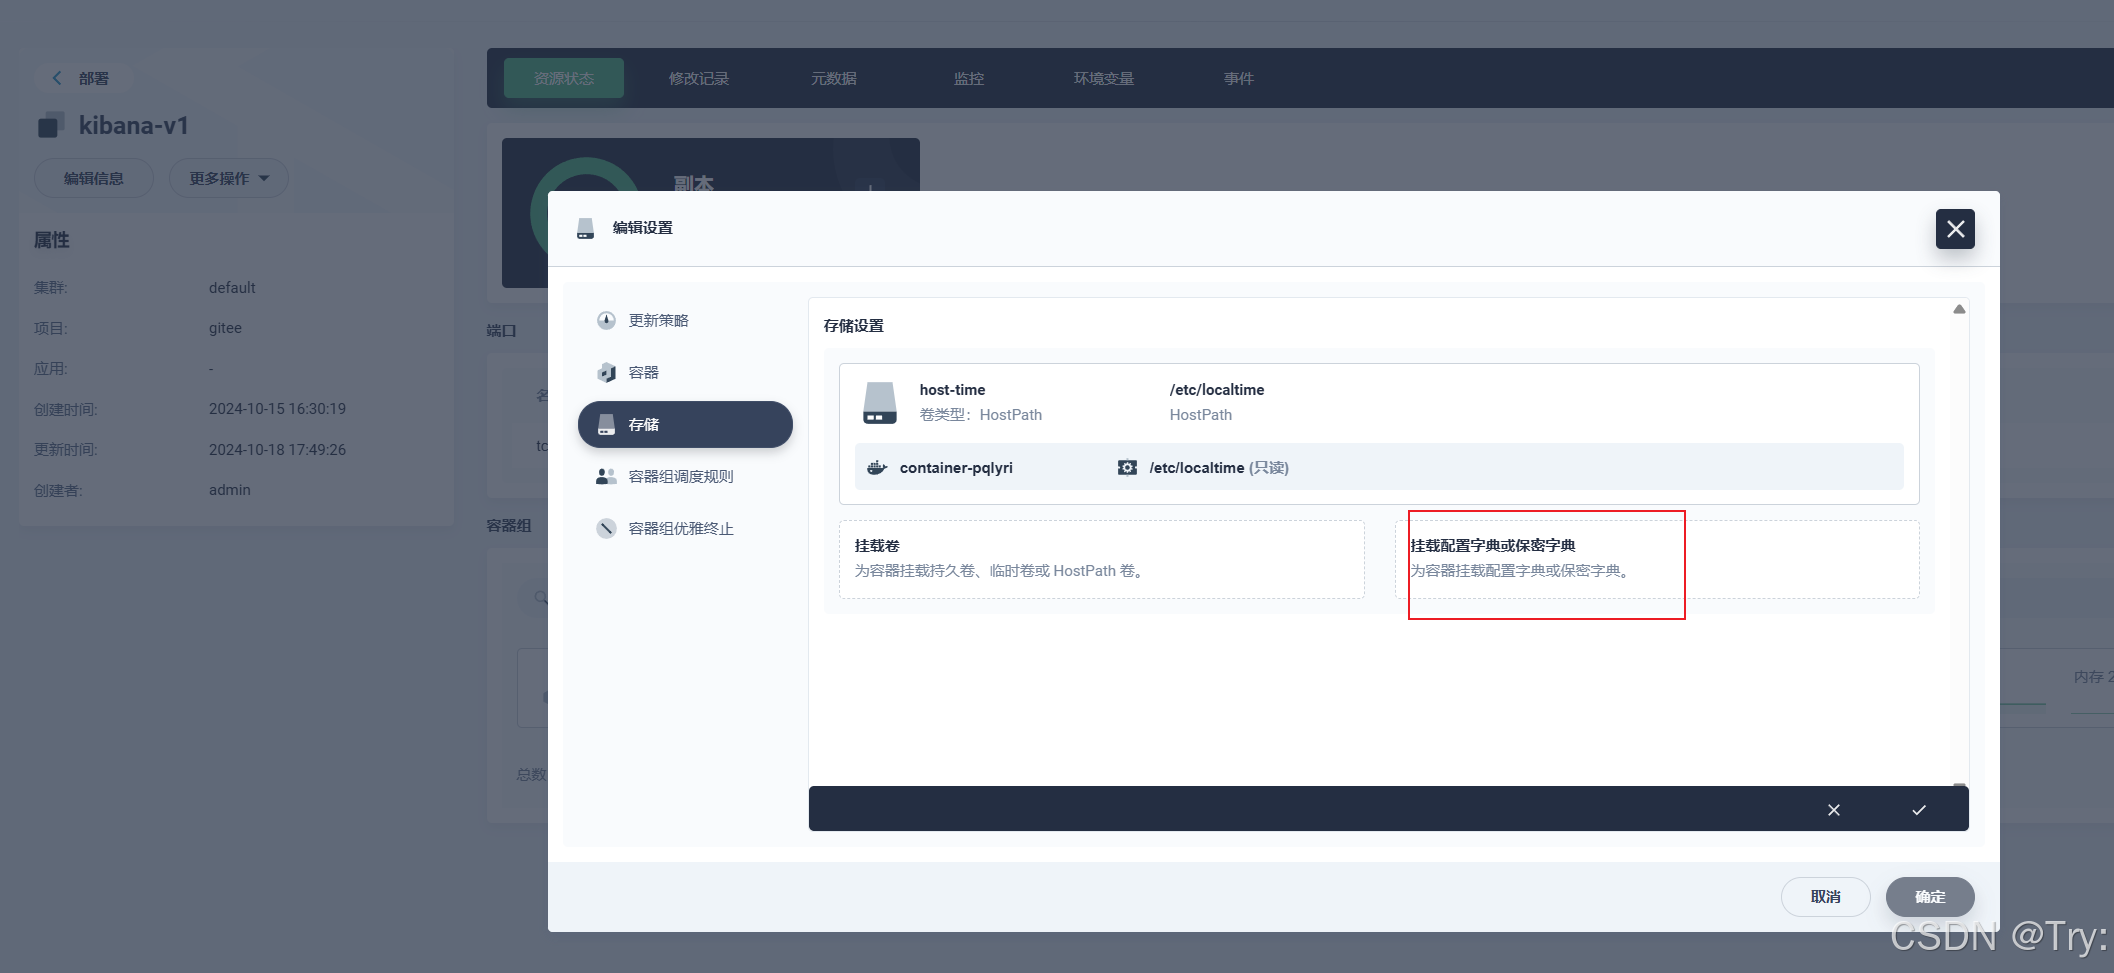The width and height of the screenshot is (2114, 973).
Task: Click the host-time volume name
Action: (952, 390)
